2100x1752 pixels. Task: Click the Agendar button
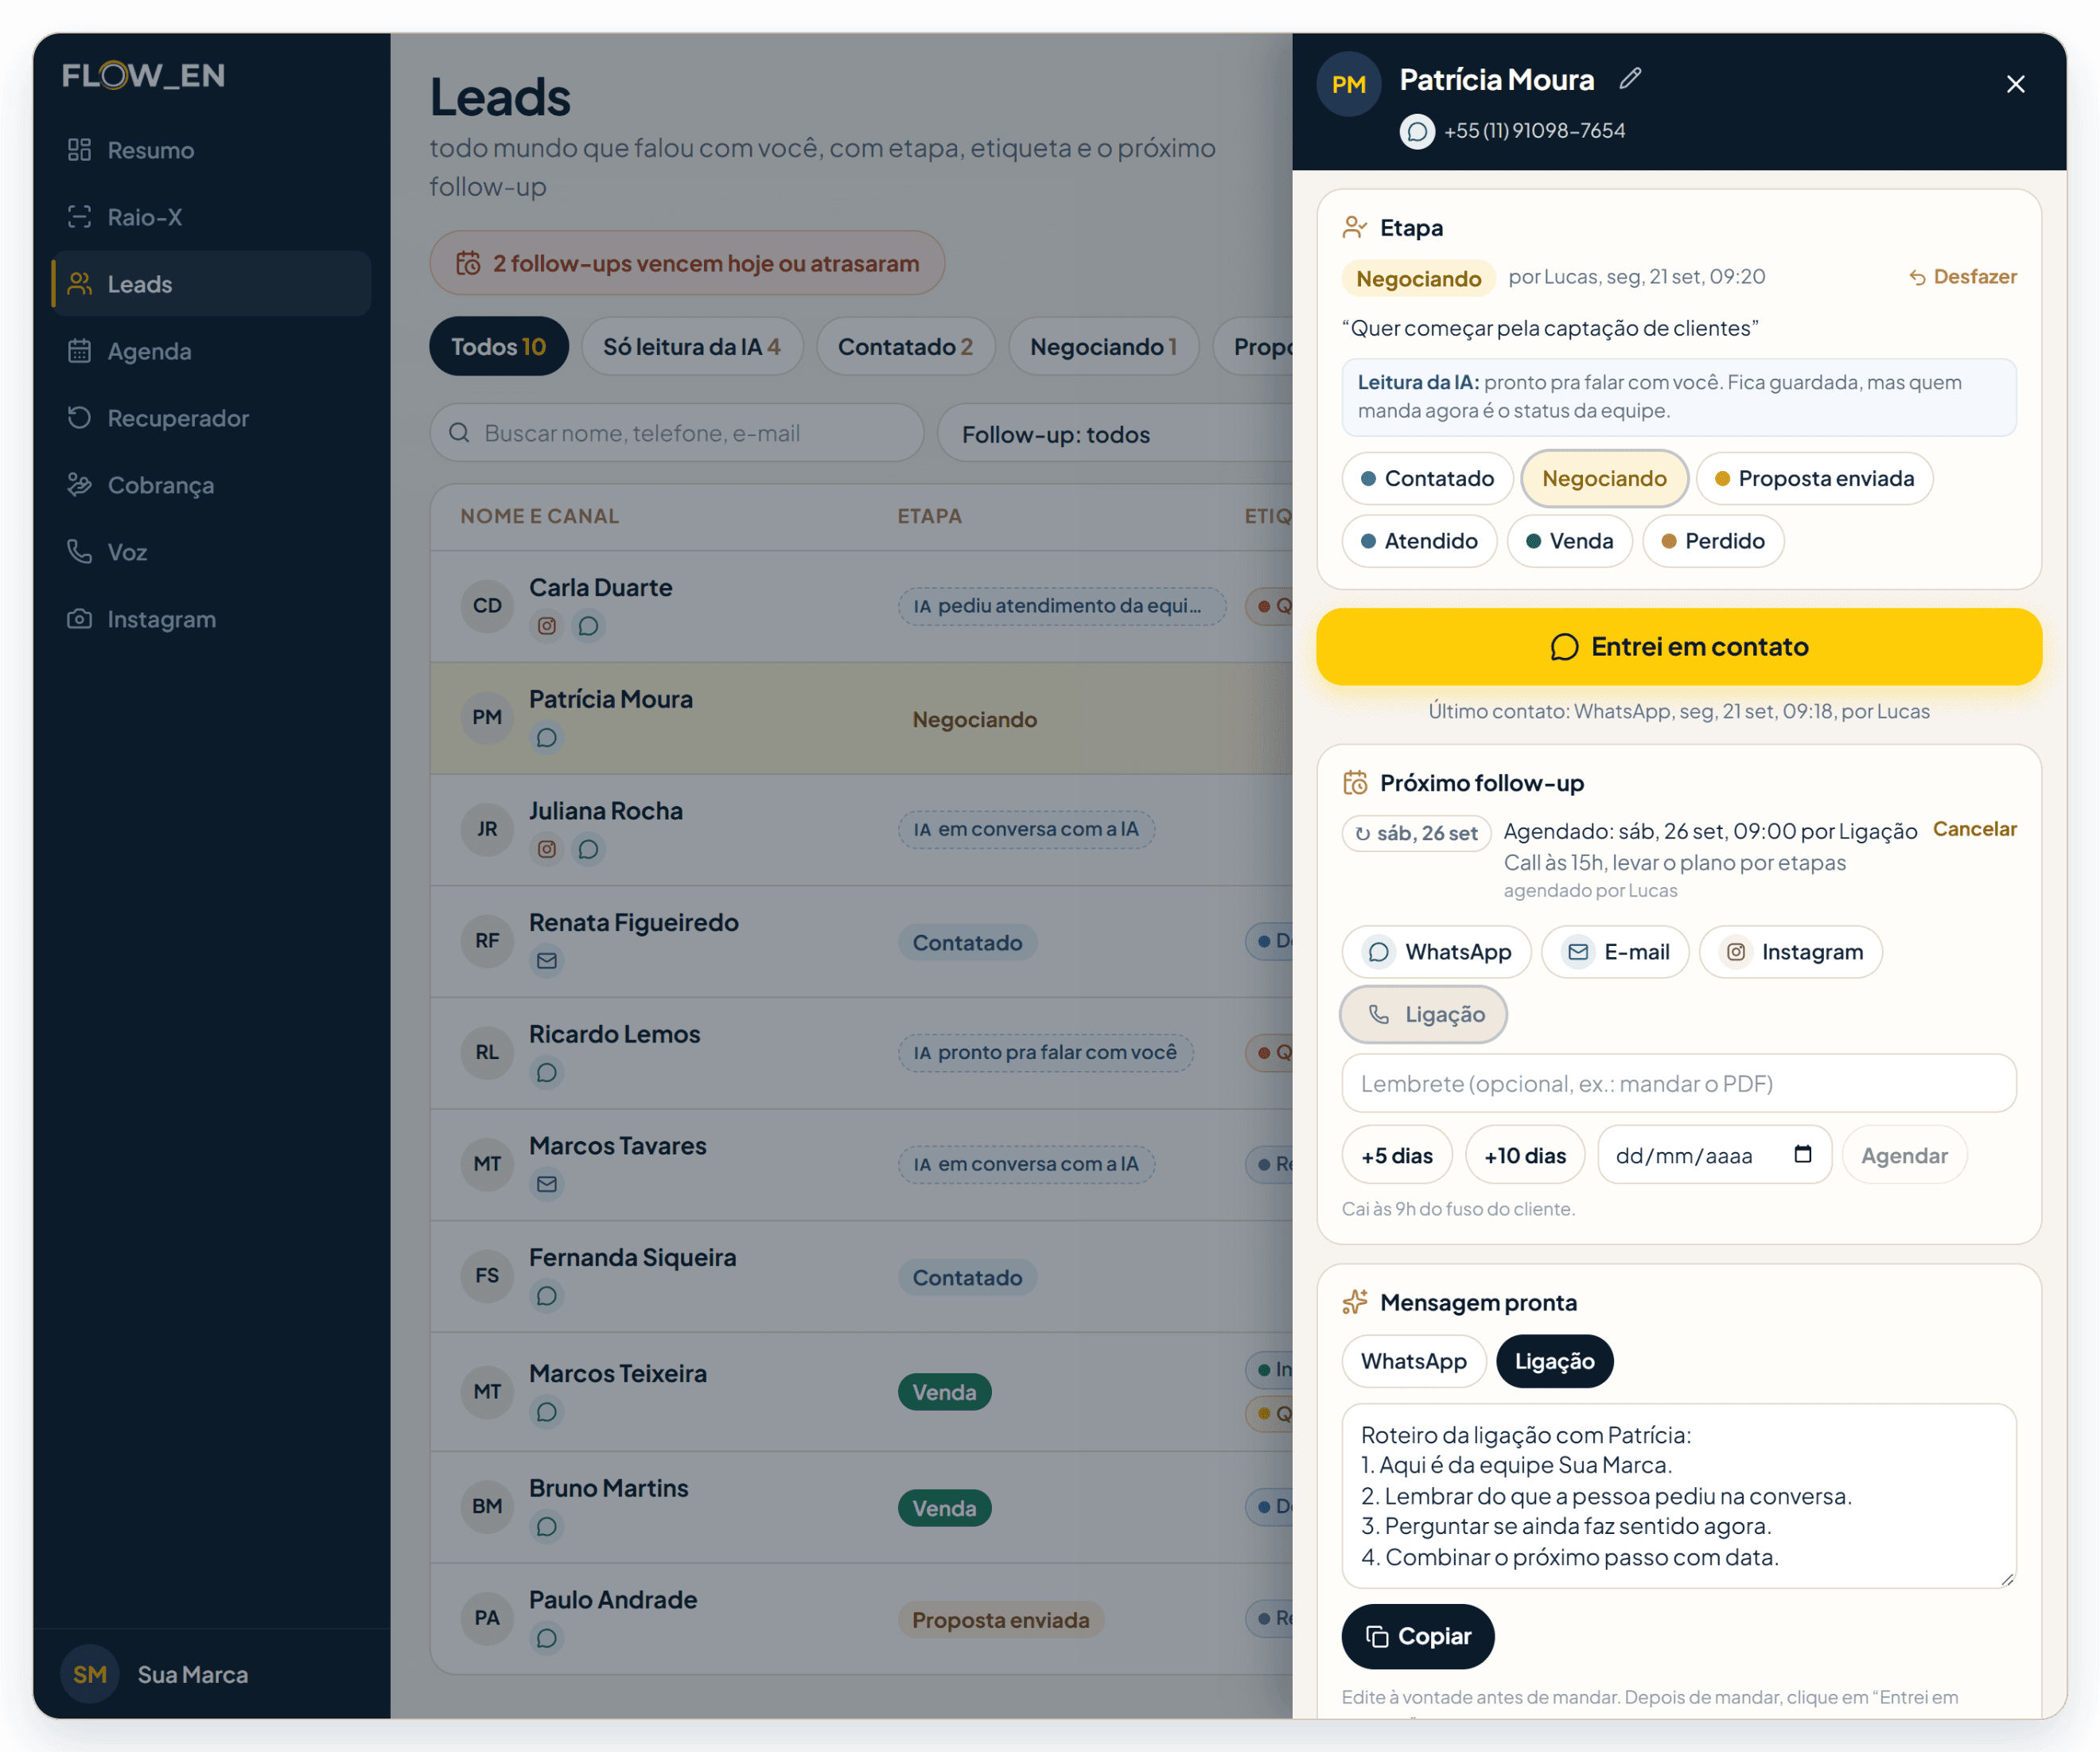pyautogui.click(x=1904, y=1156)
